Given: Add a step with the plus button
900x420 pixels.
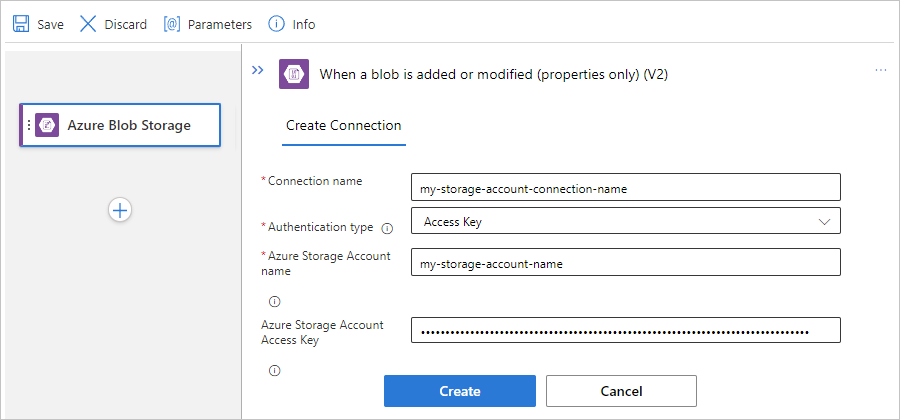Looking at the screenshot, I should tap(120, 210).
